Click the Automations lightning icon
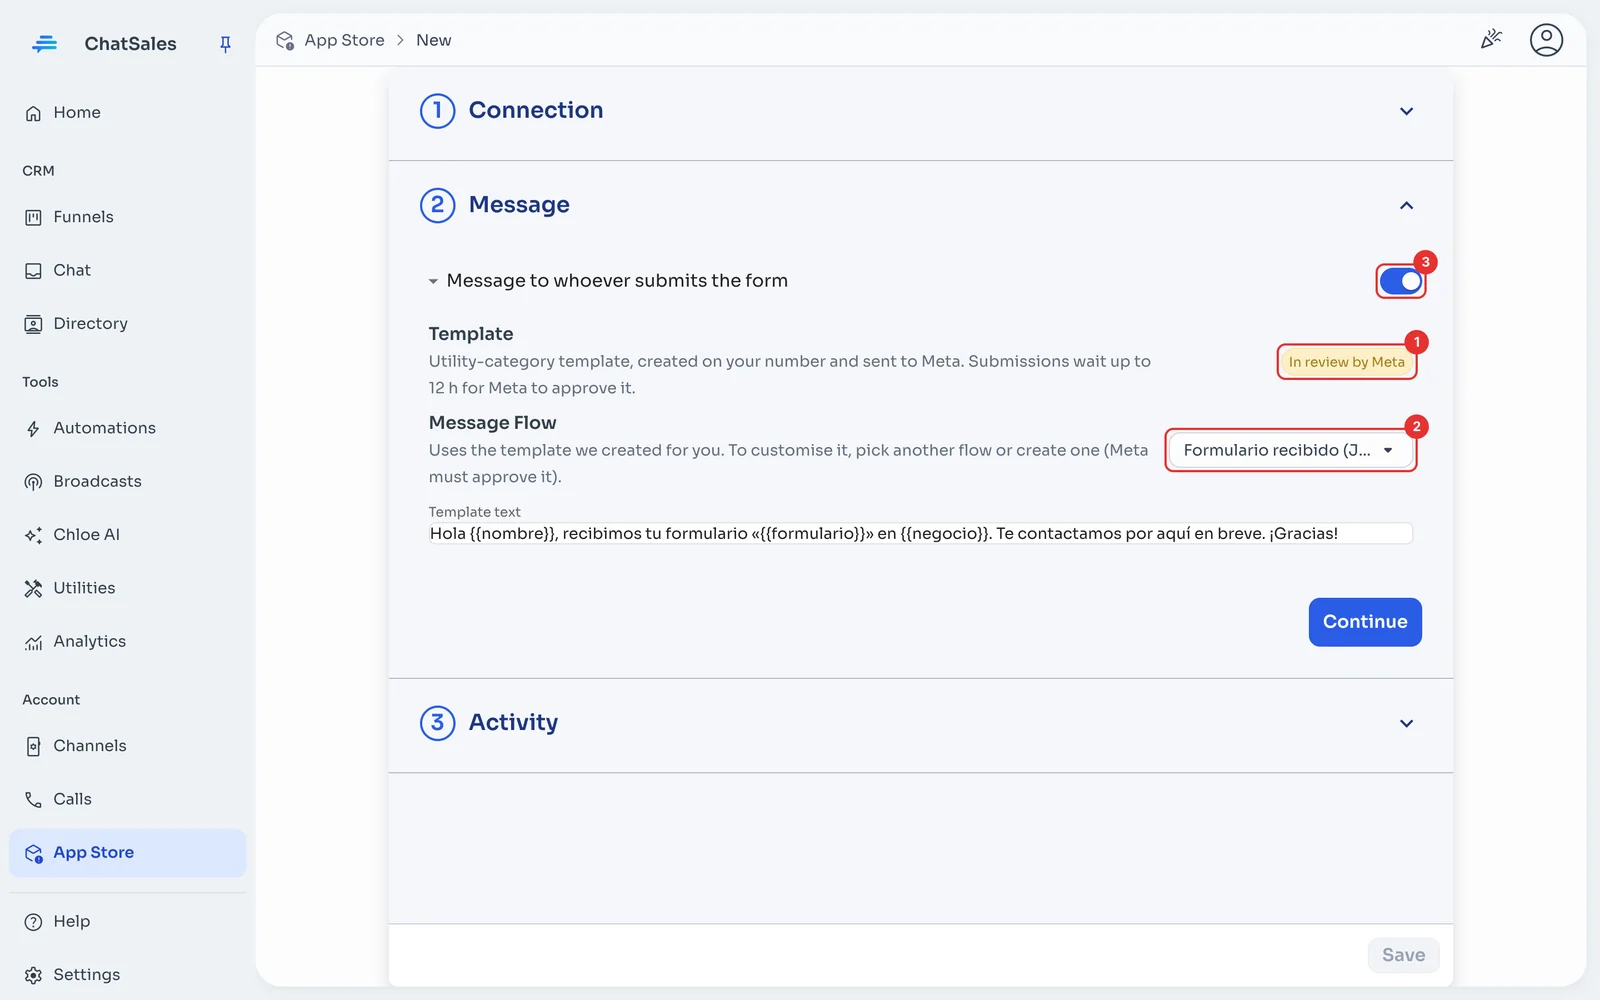 pos(33,429)
